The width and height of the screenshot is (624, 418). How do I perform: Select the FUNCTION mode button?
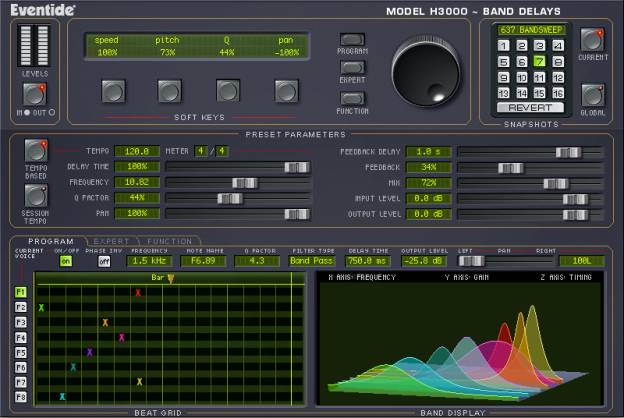352,98
